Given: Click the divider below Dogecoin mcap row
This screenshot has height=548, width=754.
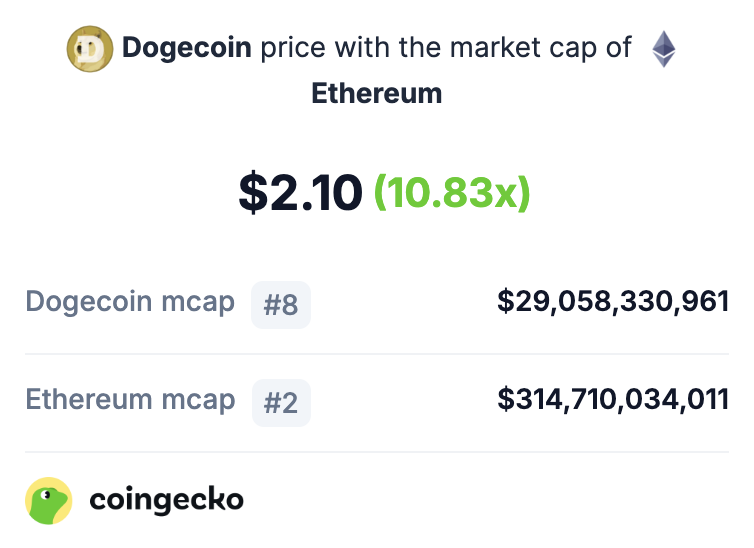Looking at the screenshot, I should (x=377, y=354).
